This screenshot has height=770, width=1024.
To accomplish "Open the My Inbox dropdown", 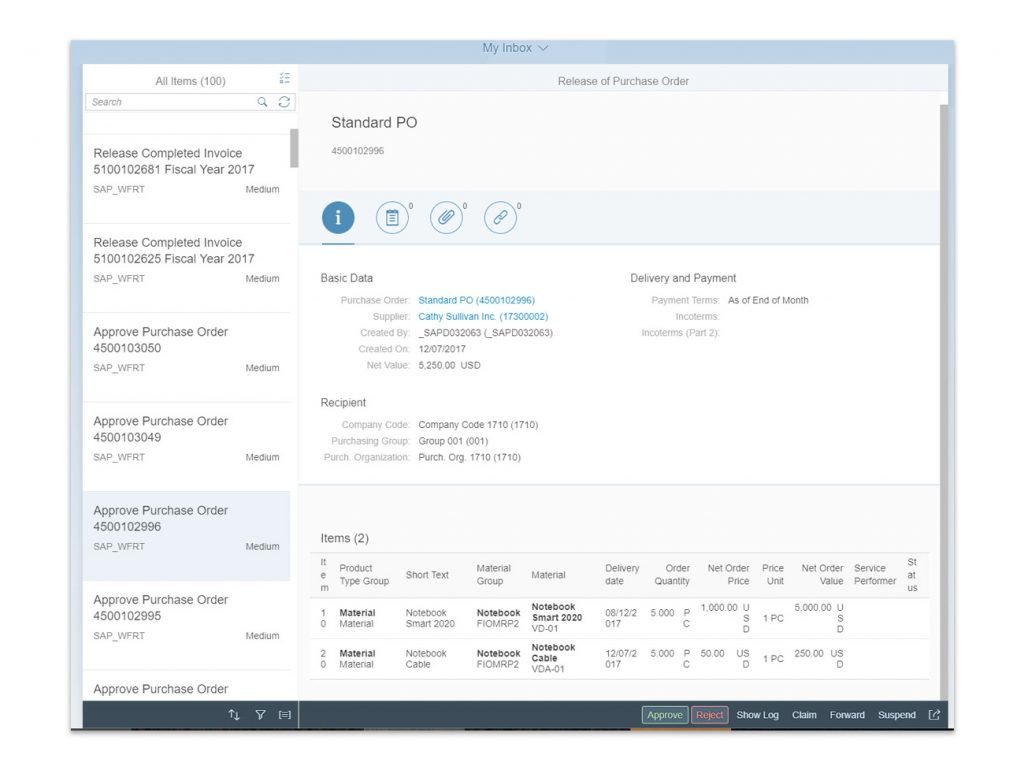I will coord(515,47).
